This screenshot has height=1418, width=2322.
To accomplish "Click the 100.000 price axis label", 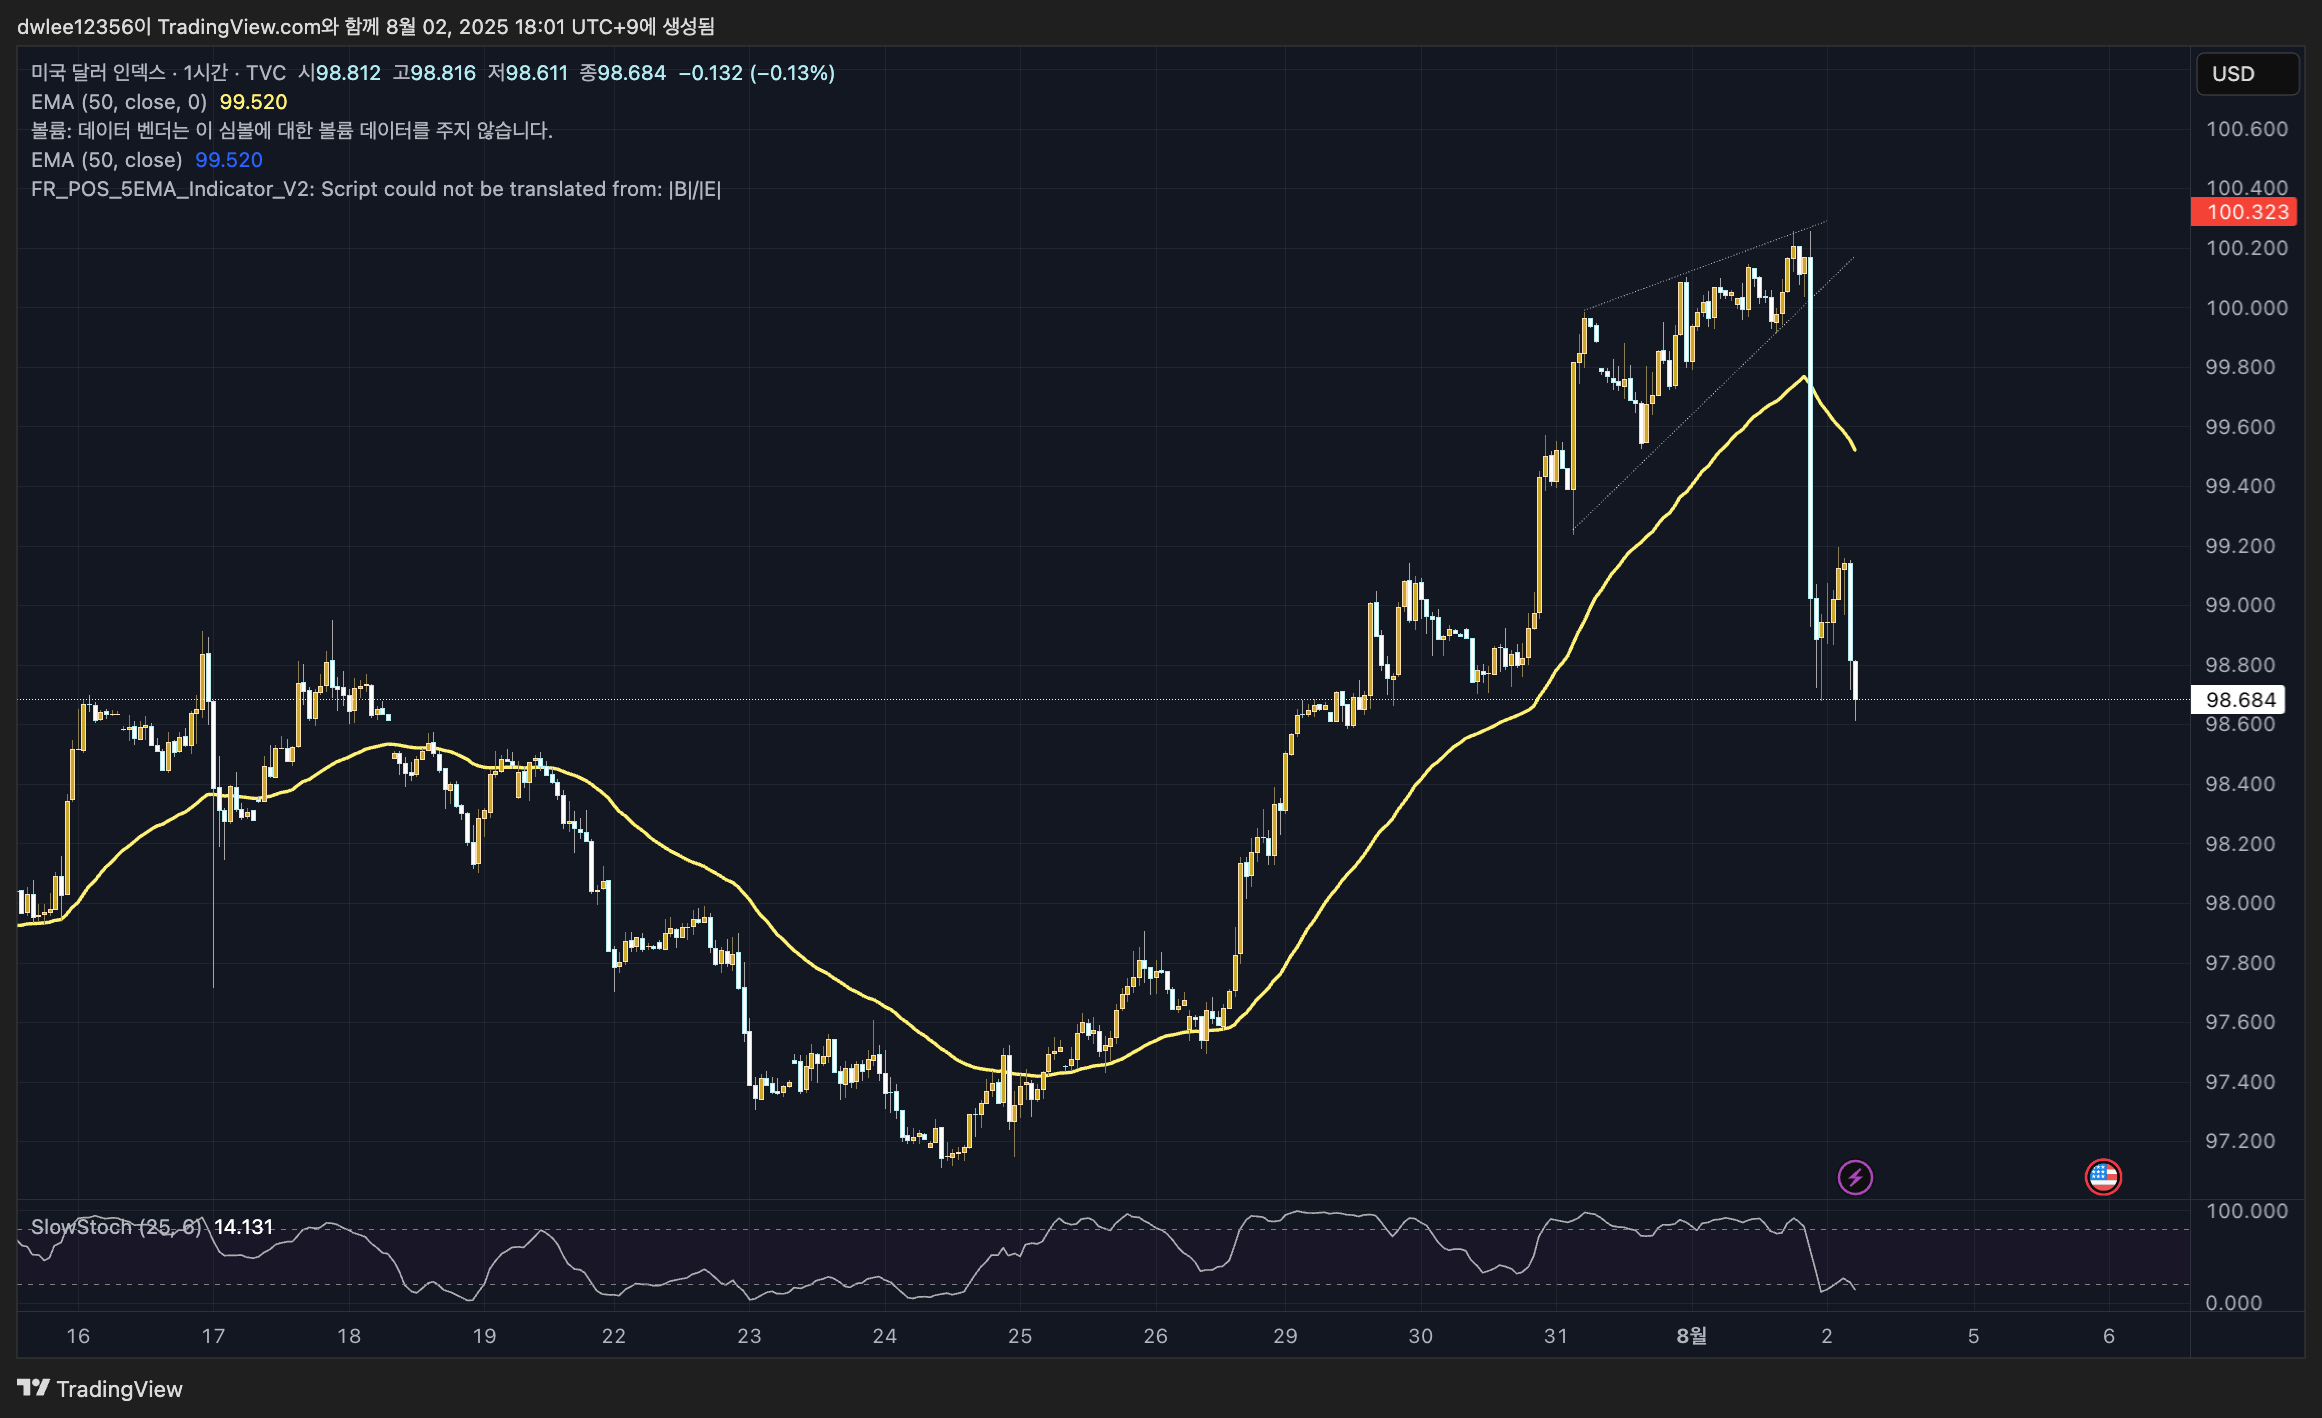I will pyautogui.click(x=2247, y=308).
